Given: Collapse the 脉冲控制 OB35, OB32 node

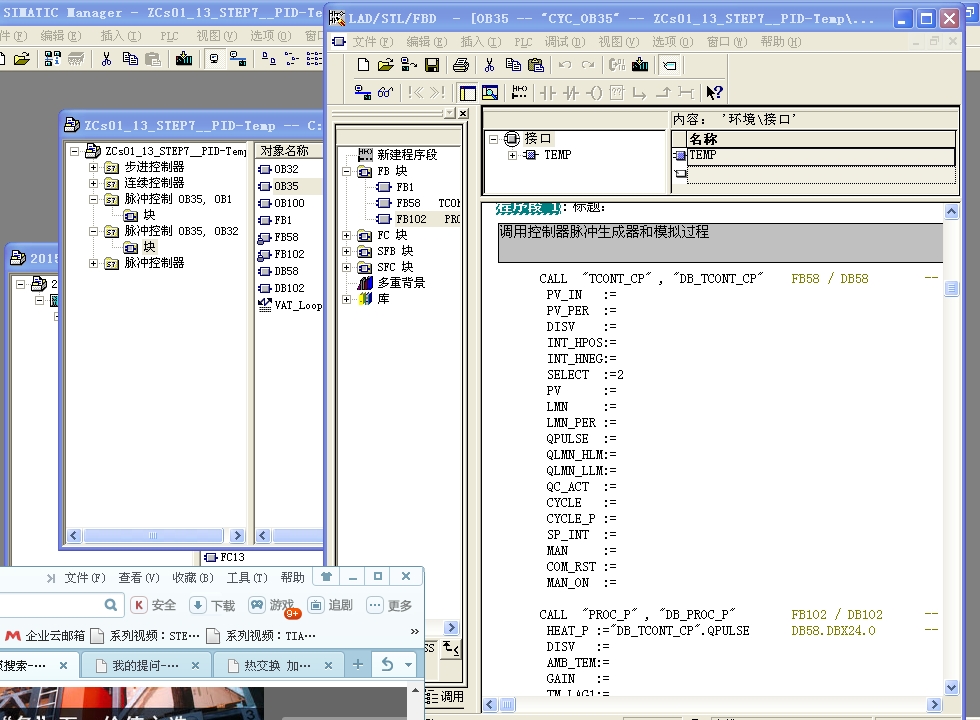Looking at the screenshot, I should click(x=93, y=231).
